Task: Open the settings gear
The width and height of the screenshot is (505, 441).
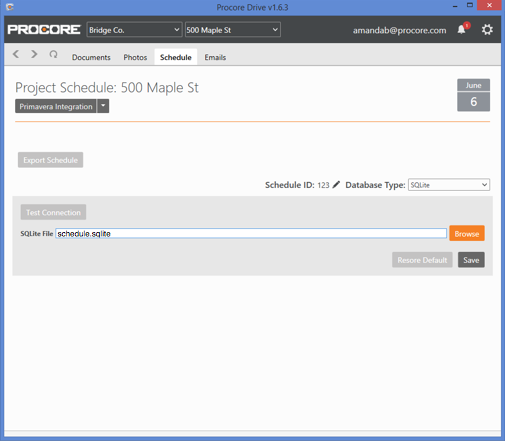Action: coord(487,30)
